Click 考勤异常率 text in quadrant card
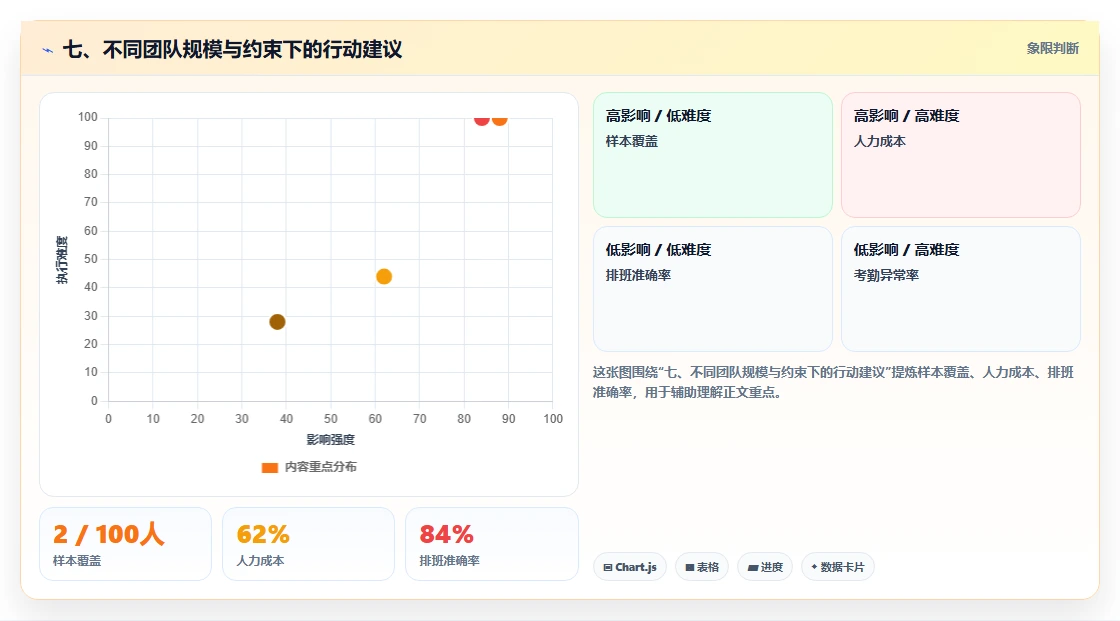Viewport: 1120px width, 621px height. click(x=886, y=275)
